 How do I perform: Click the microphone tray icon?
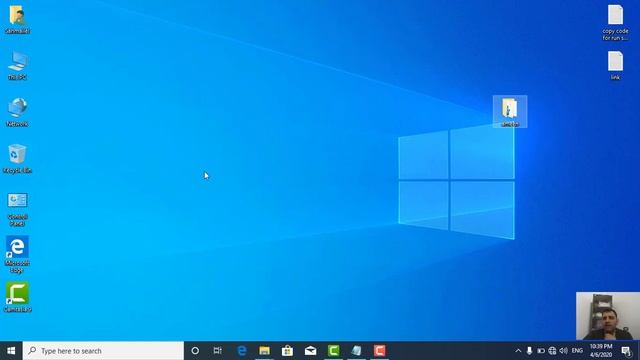(x=529, y=351)
